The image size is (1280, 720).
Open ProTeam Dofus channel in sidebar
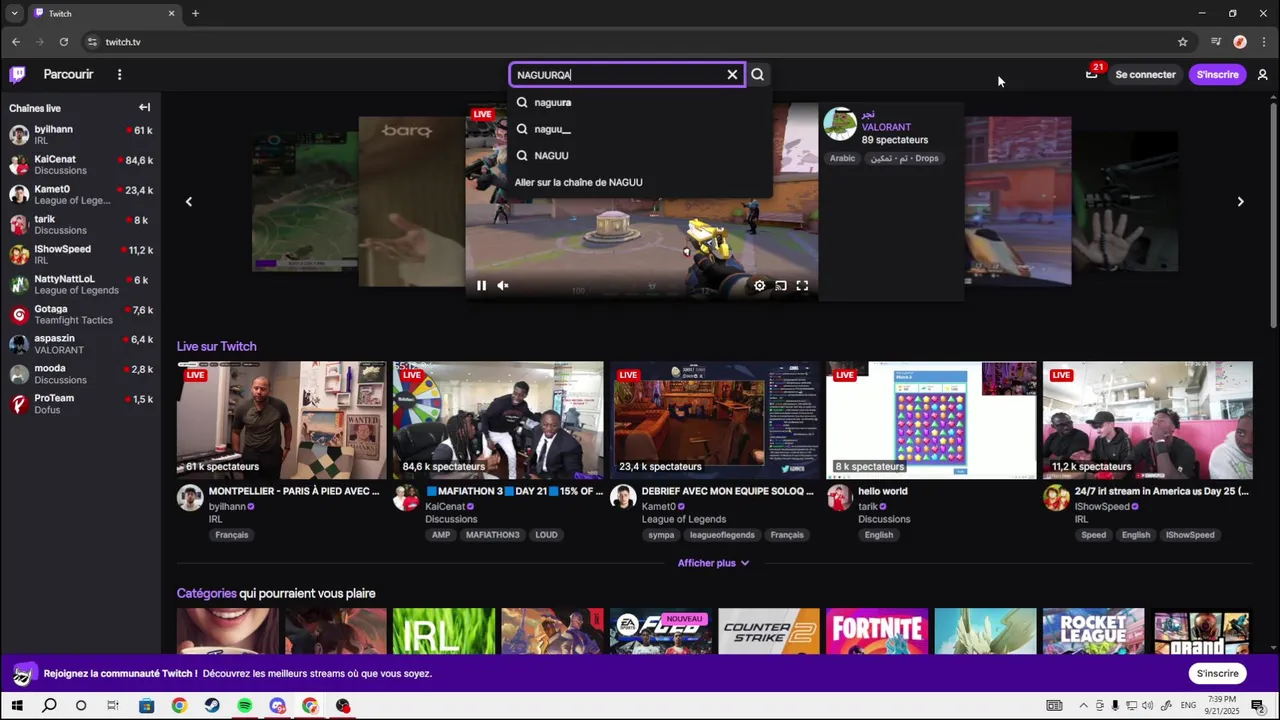tap(81, 403)
